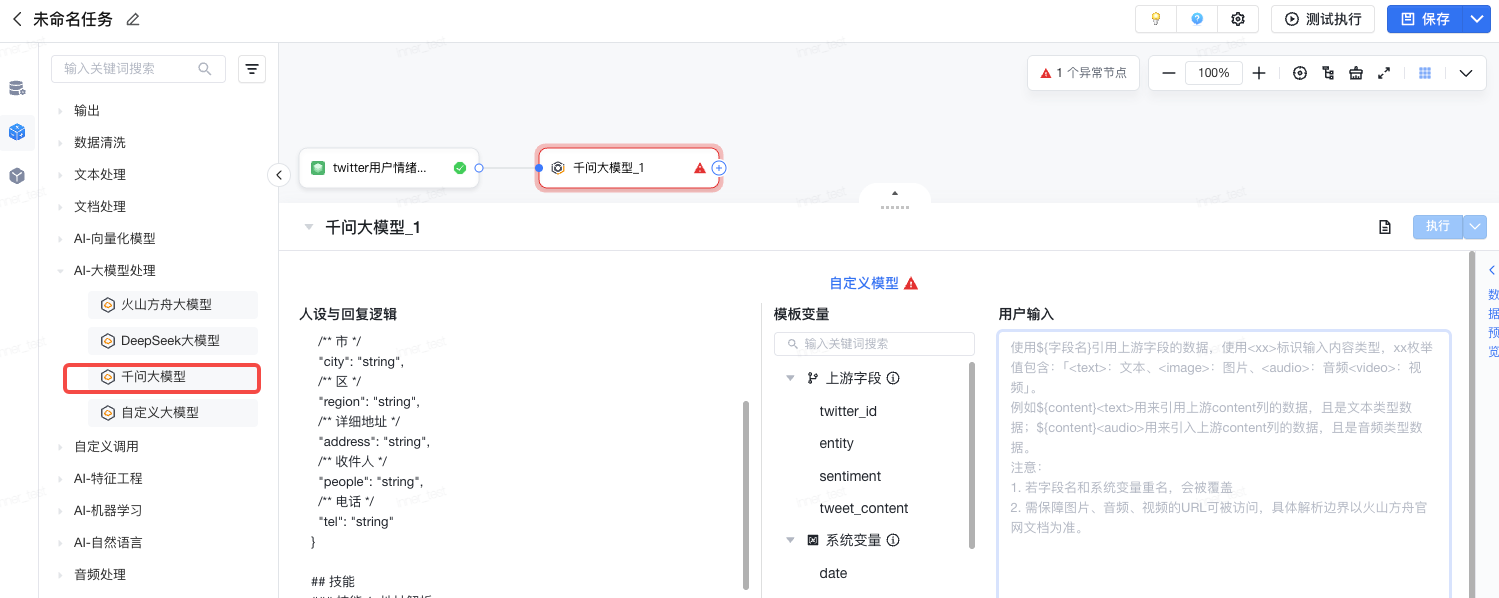
Task: Select the sentiment field
Action: click(x=850, y=476)
